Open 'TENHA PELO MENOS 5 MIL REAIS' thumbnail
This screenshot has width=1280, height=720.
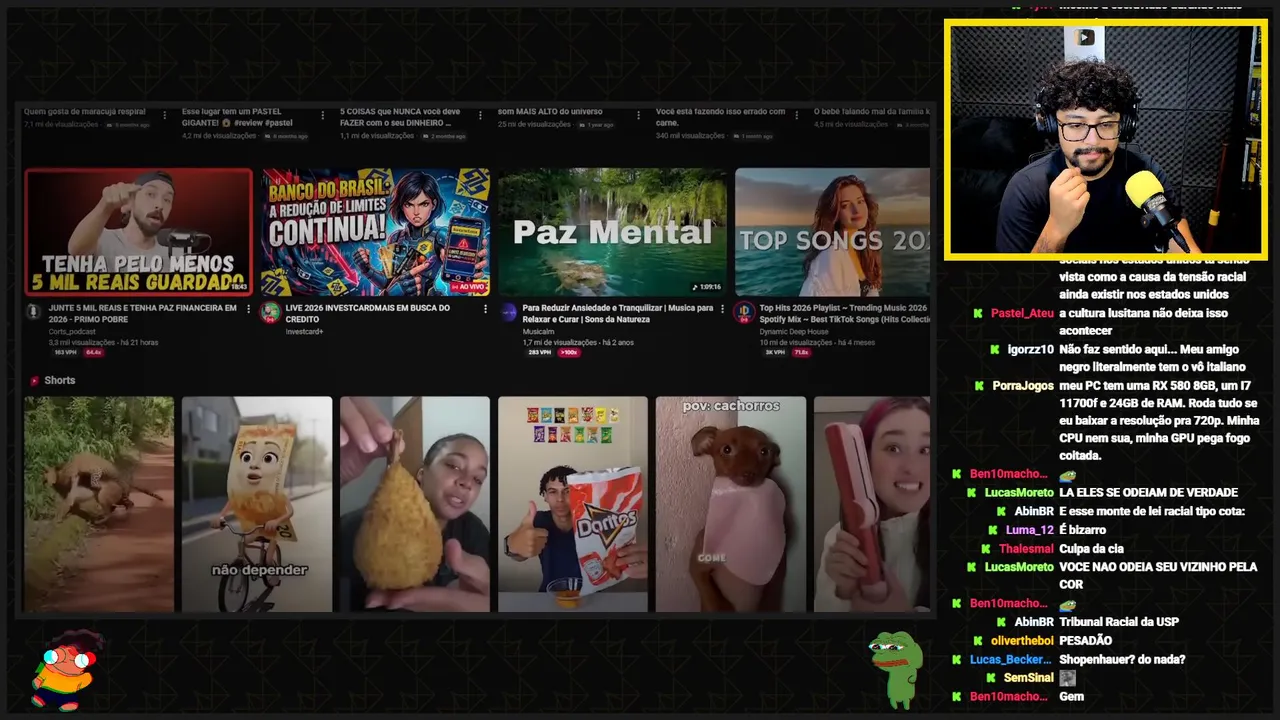pos(139,232)
